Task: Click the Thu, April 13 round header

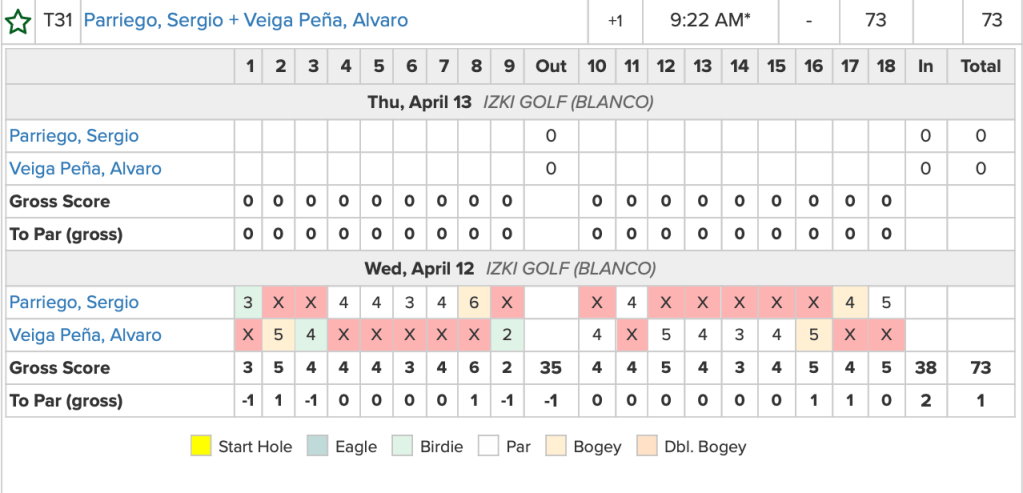Action: 510,102
